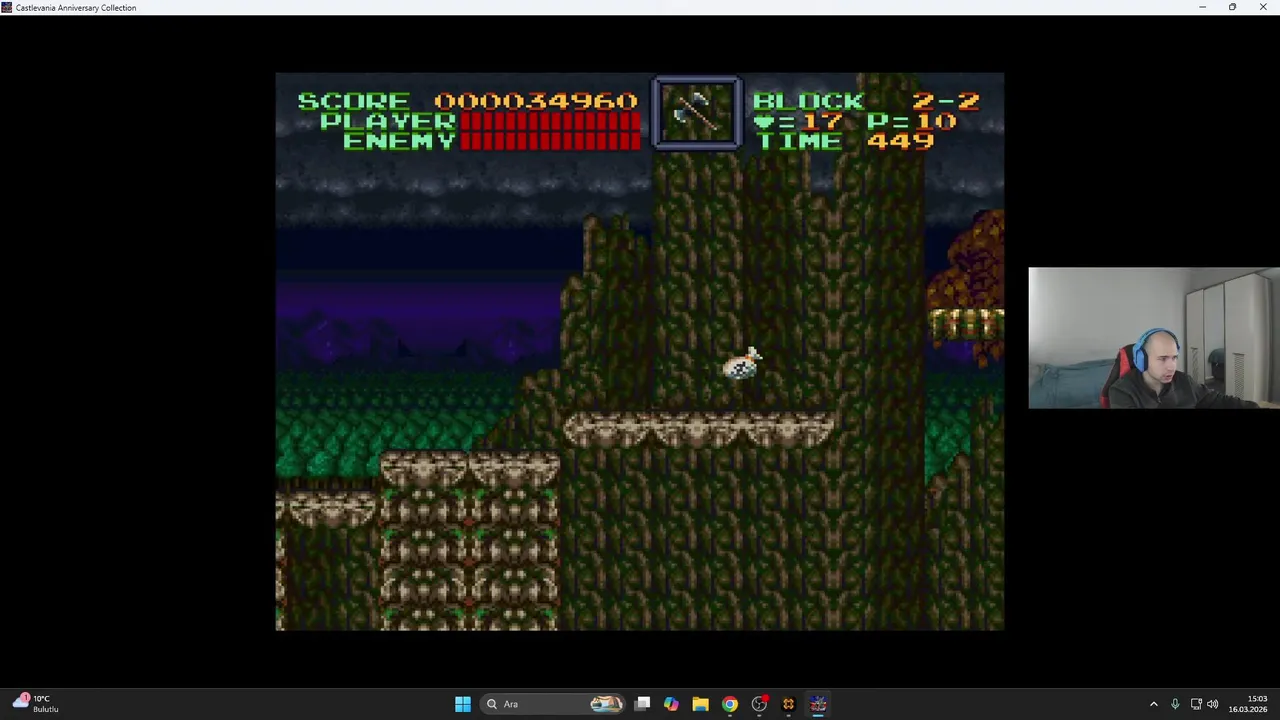Viewport: 1280px width, 720px height.
Task: Open network settings from tray icon
Action: pyautogui.click(x=1196, y=704)
